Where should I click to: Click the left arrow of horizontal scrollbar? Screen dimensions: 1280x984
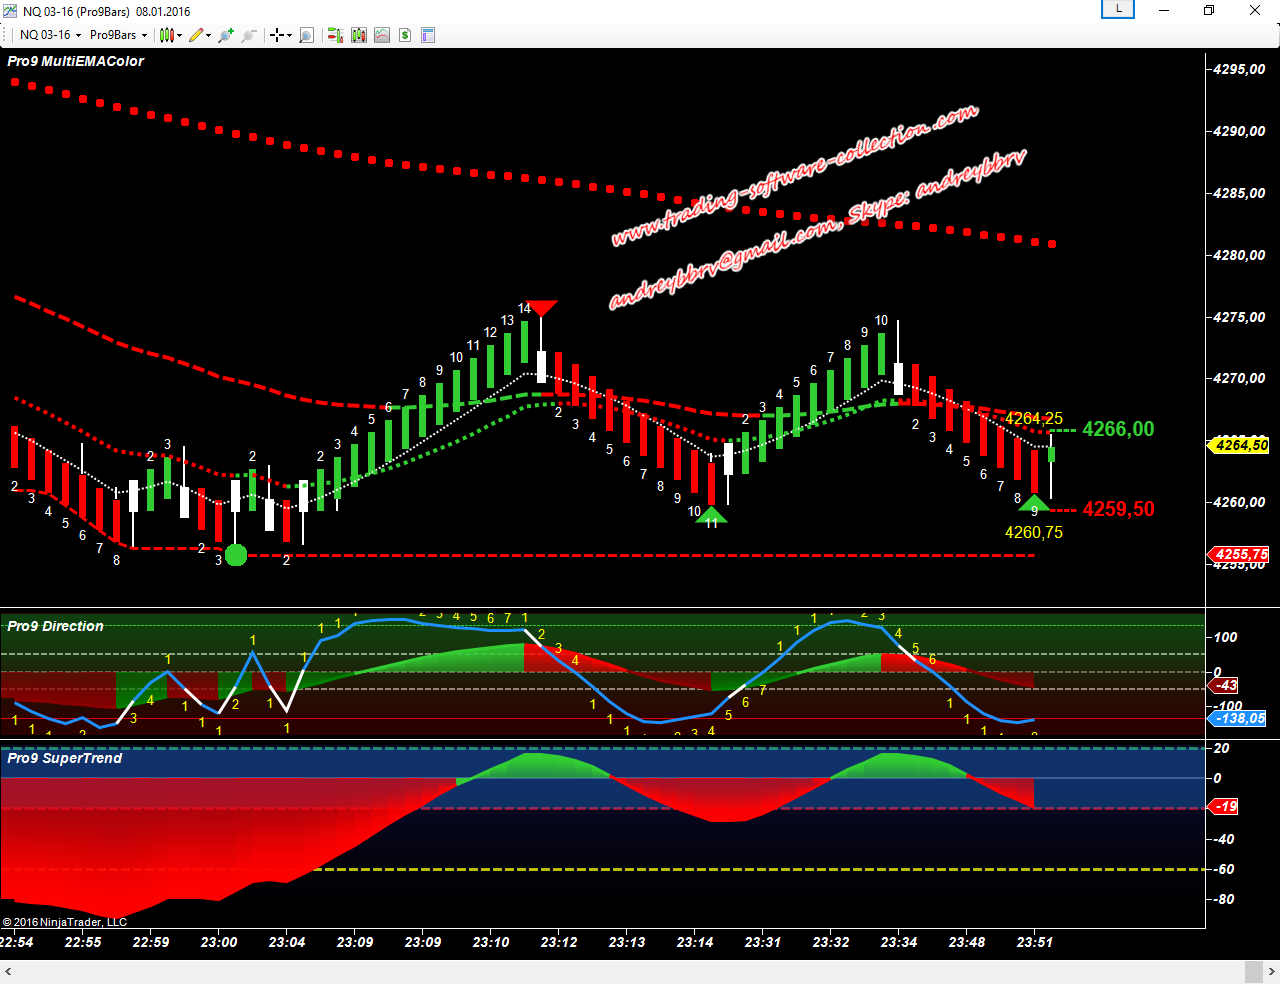(x=8, y=972)
